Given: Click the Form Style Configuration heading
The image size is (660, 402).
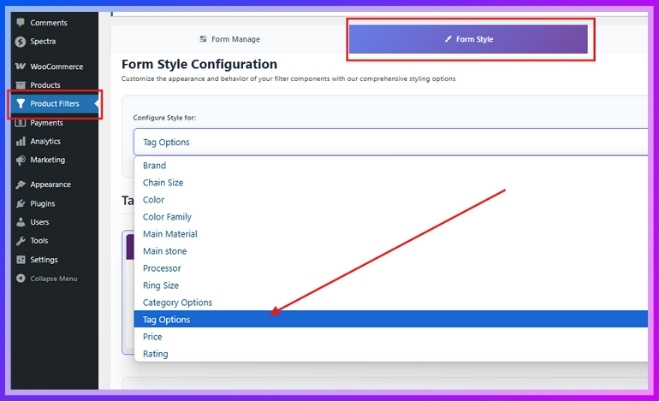Looking at the screenshot, I should tap(200, 64).
